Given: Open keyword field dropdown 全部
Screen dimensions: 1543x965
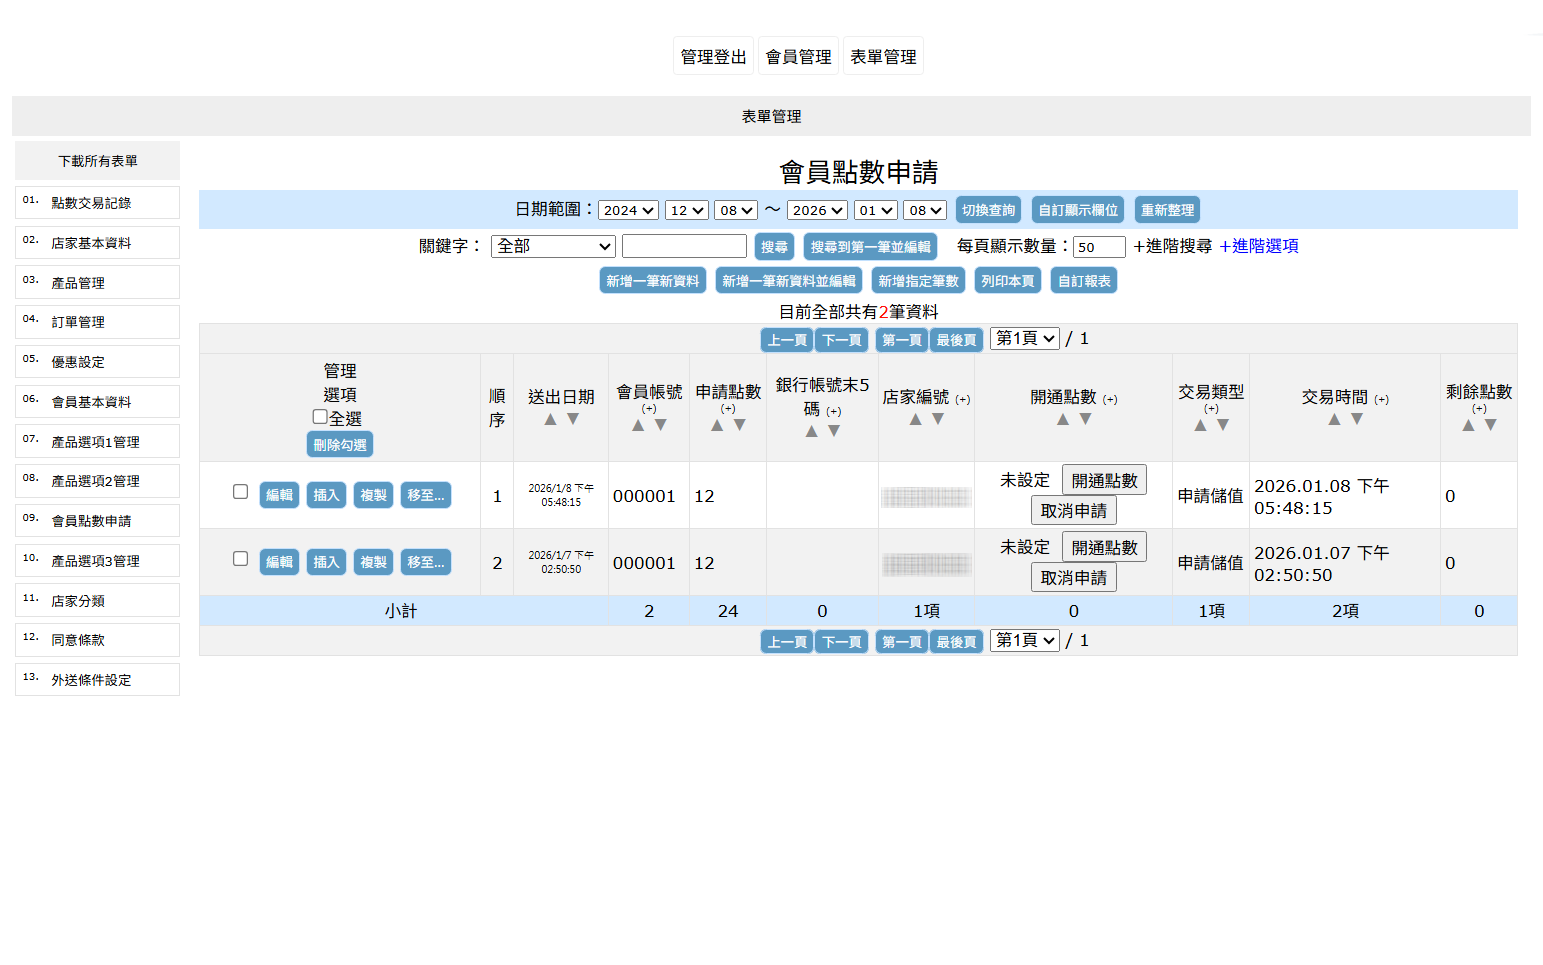Looking at the screenshot, I should 553,246.
